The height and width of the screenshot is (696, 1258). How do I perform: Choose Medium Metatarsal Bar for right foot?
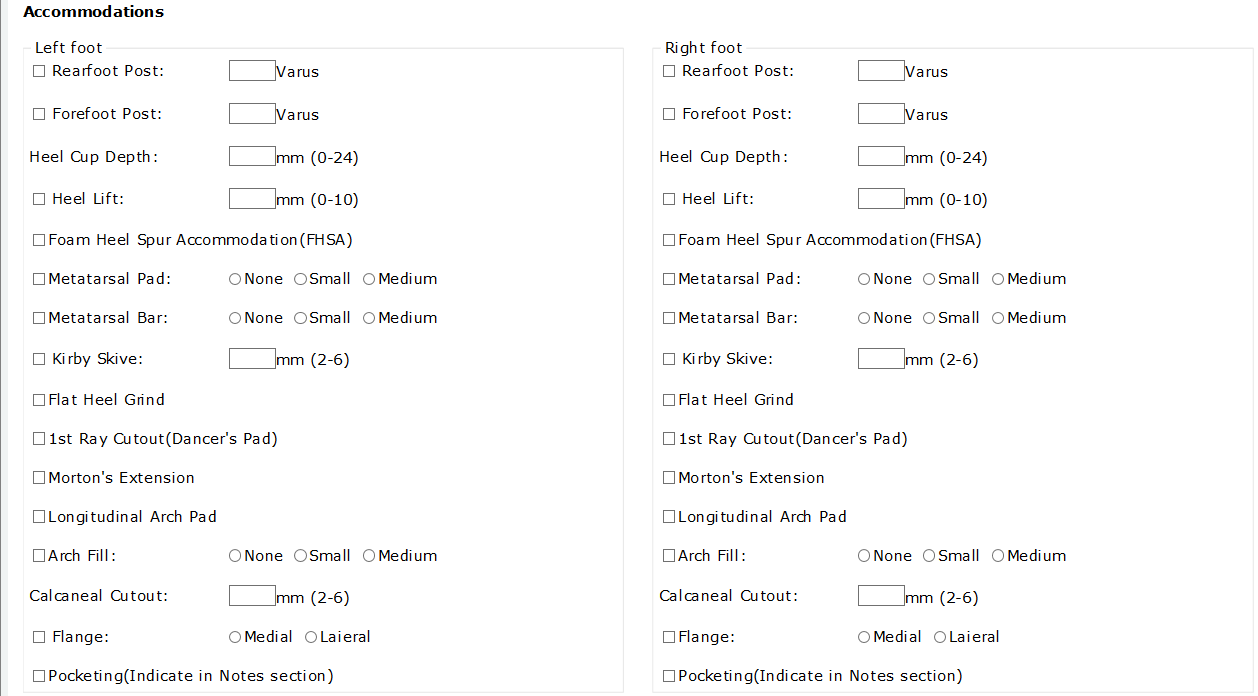(998, 318)
